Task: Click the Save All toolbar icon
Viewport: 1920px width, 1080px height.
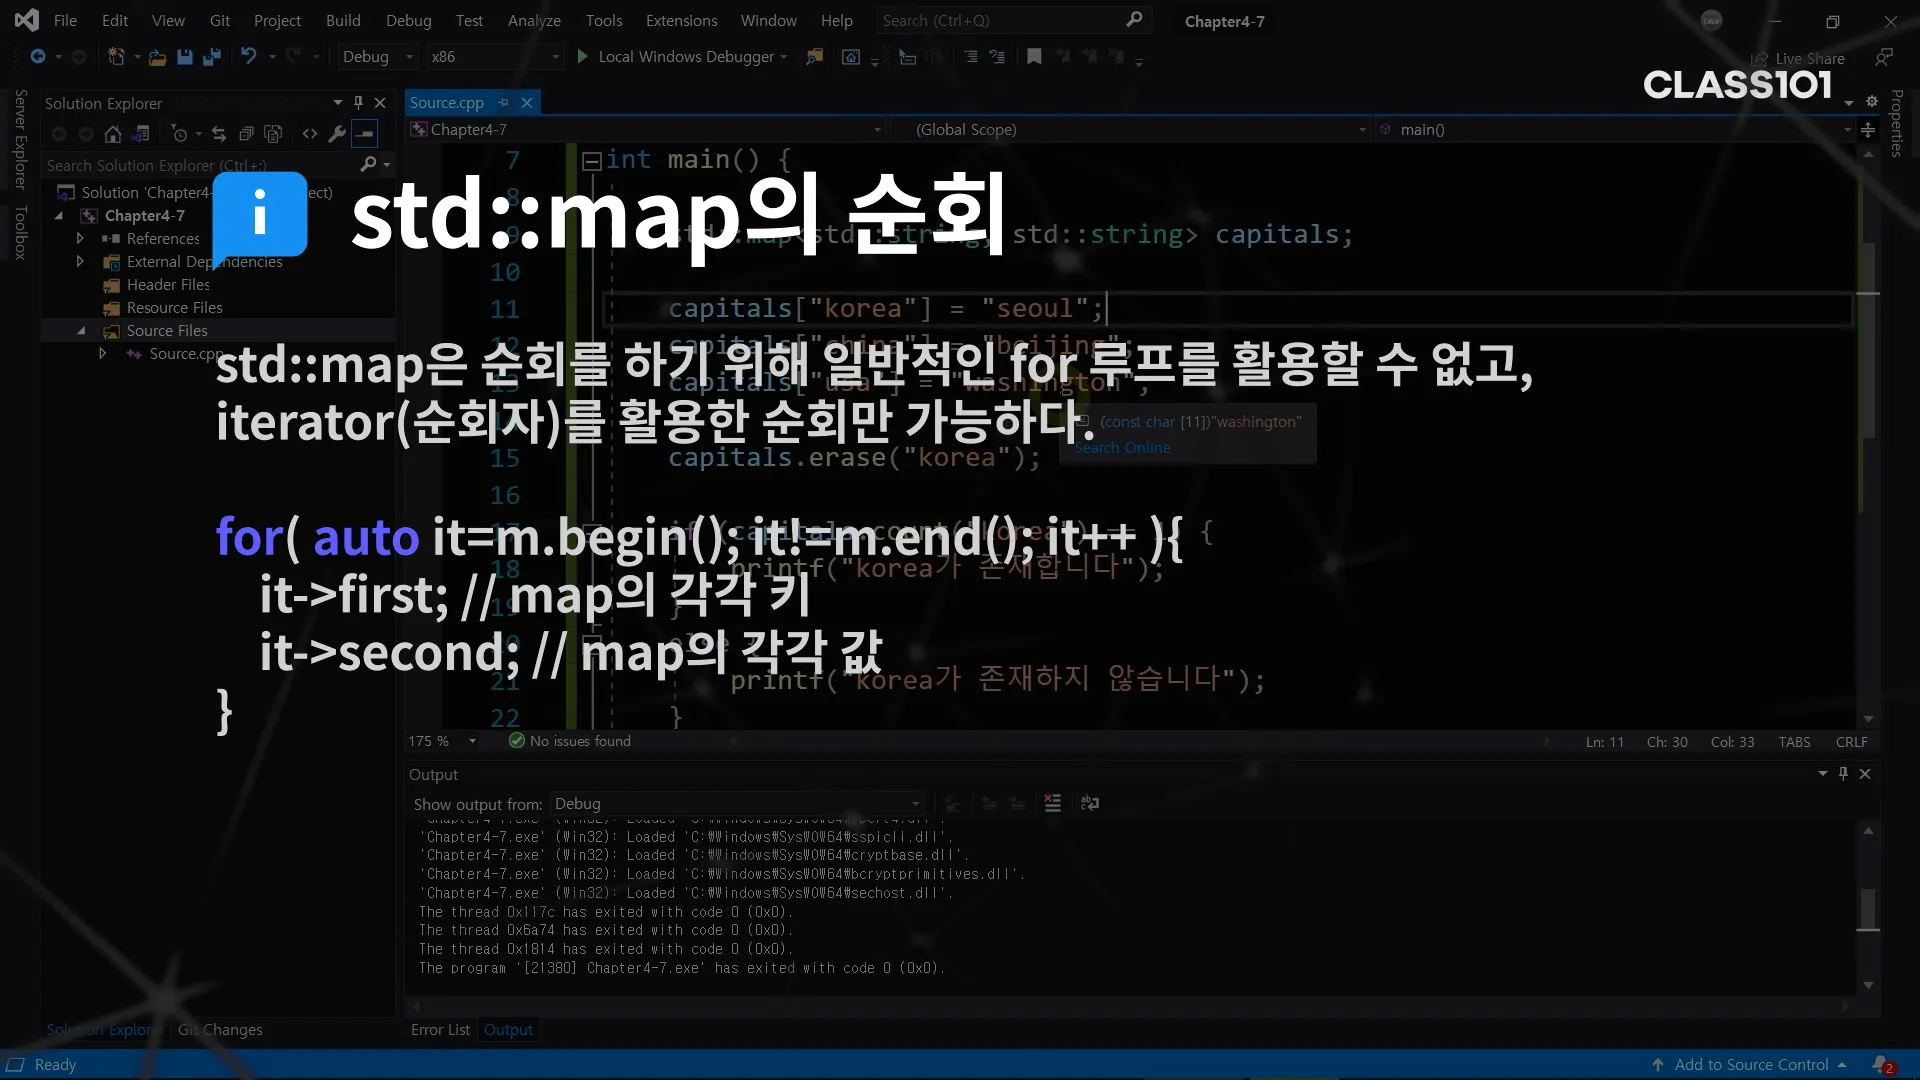Action: click(211, 57)
